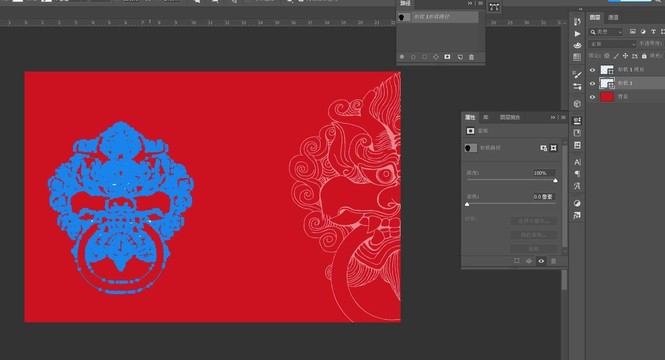
Task: Open the Brush presets icon in dock
Action: (577, 87)
